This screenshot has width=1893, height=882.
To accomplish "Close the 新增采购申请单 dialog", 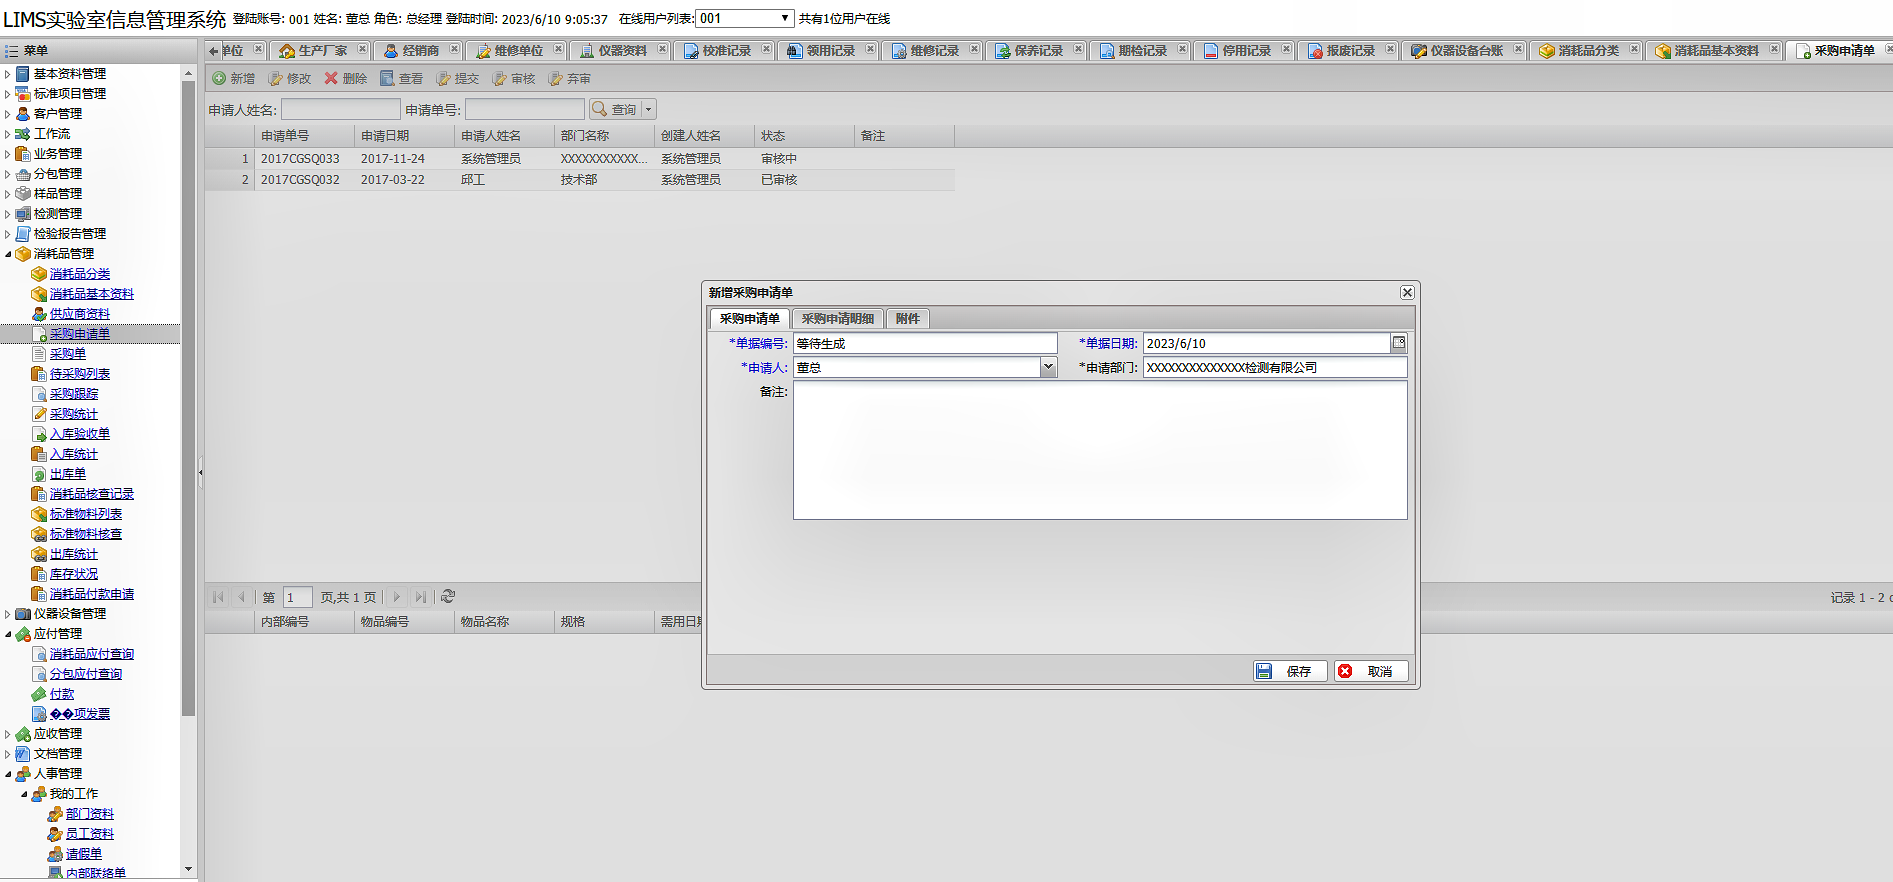I will pos(1407,292).
